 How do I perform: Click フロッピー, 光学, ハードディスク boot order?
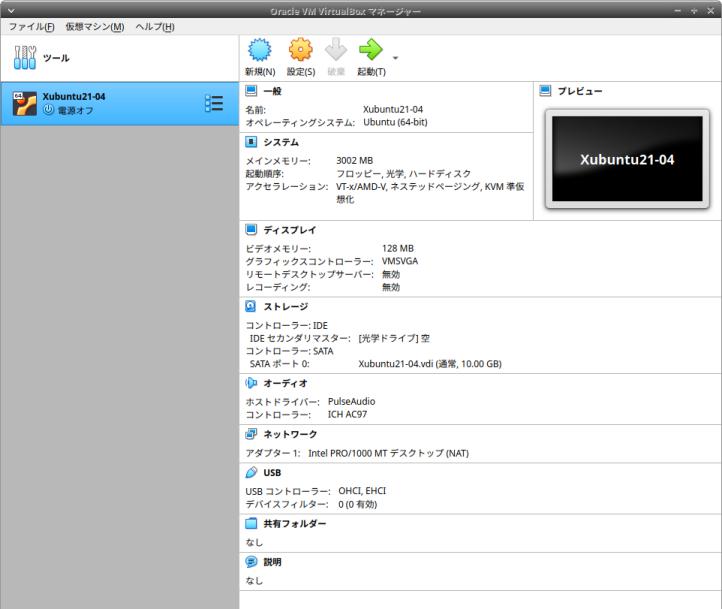pyautogui.click(x=403, y=174)
